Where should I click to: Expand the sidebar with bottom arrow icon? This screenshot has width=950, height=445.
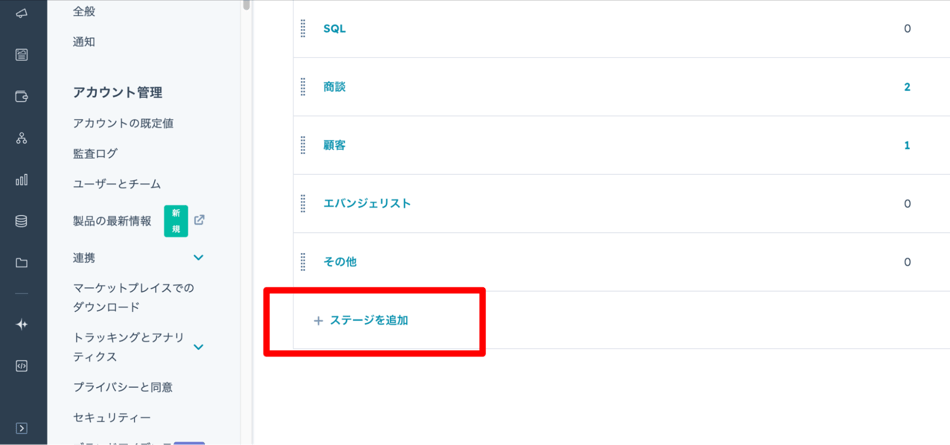click(x=22, y=428)
